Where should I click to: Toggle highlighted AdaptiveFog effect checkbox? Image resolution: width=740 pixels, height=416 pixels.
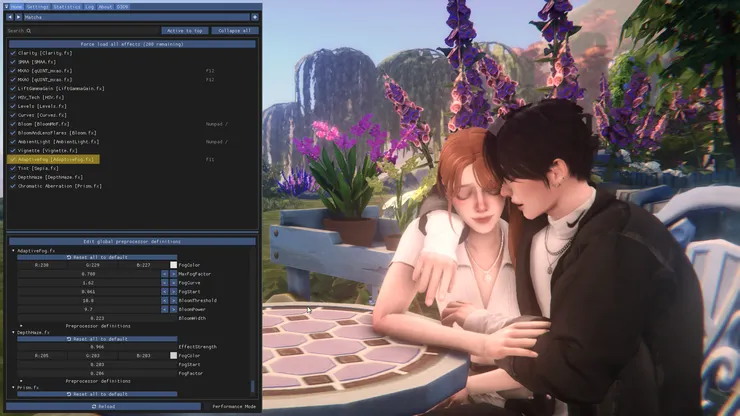(13, 160)
